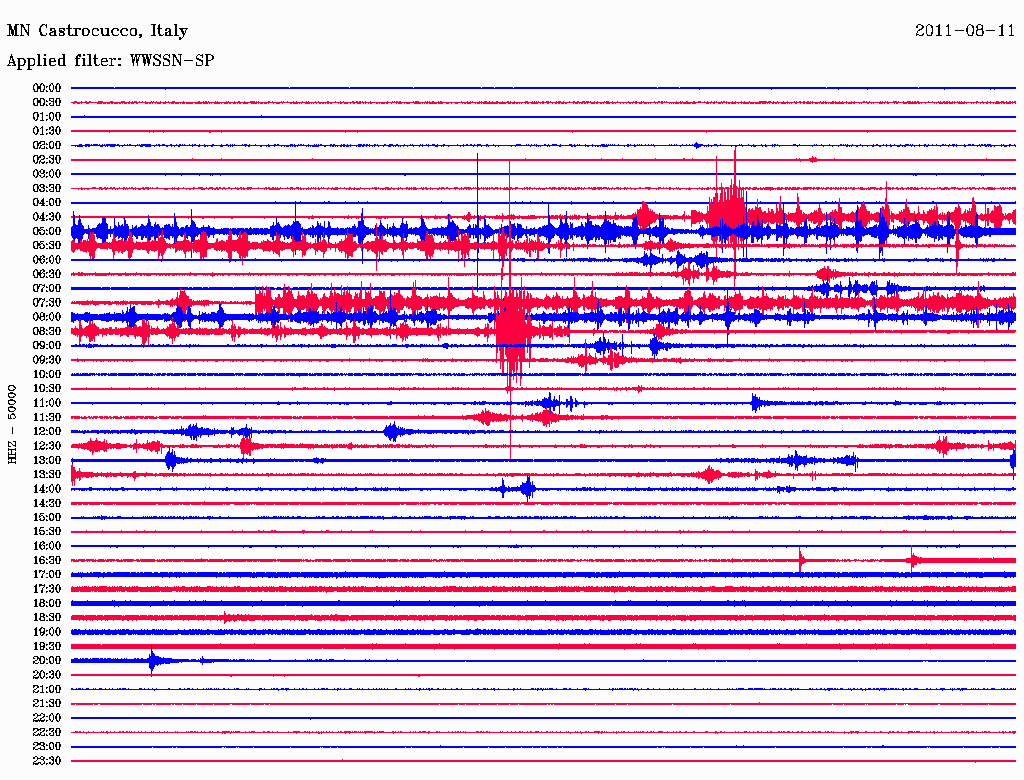
Task: Click the 21:30 time label
Action: point(47,704)
